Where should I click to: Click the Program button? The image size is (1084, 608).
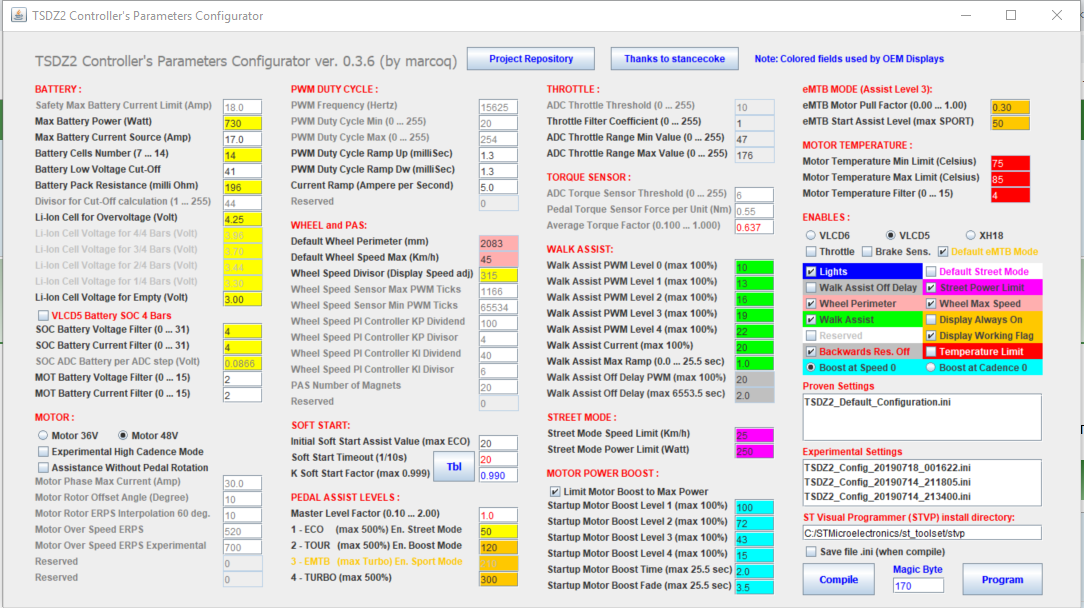pos(1002,580)
